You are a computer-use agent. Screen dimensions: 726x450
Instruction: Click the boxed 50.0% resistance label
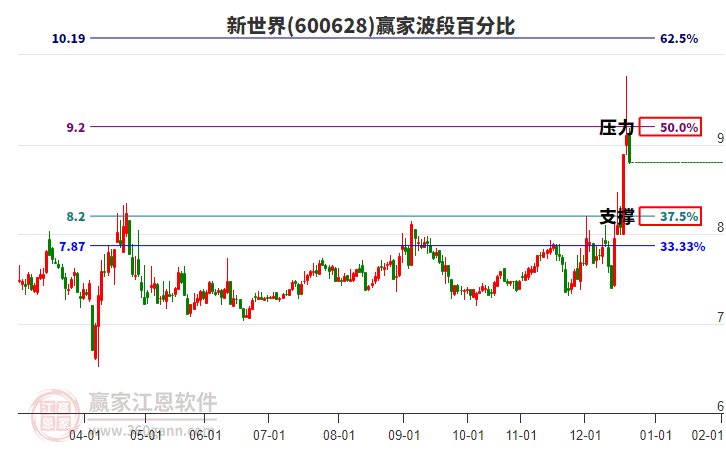coord(670,127)
